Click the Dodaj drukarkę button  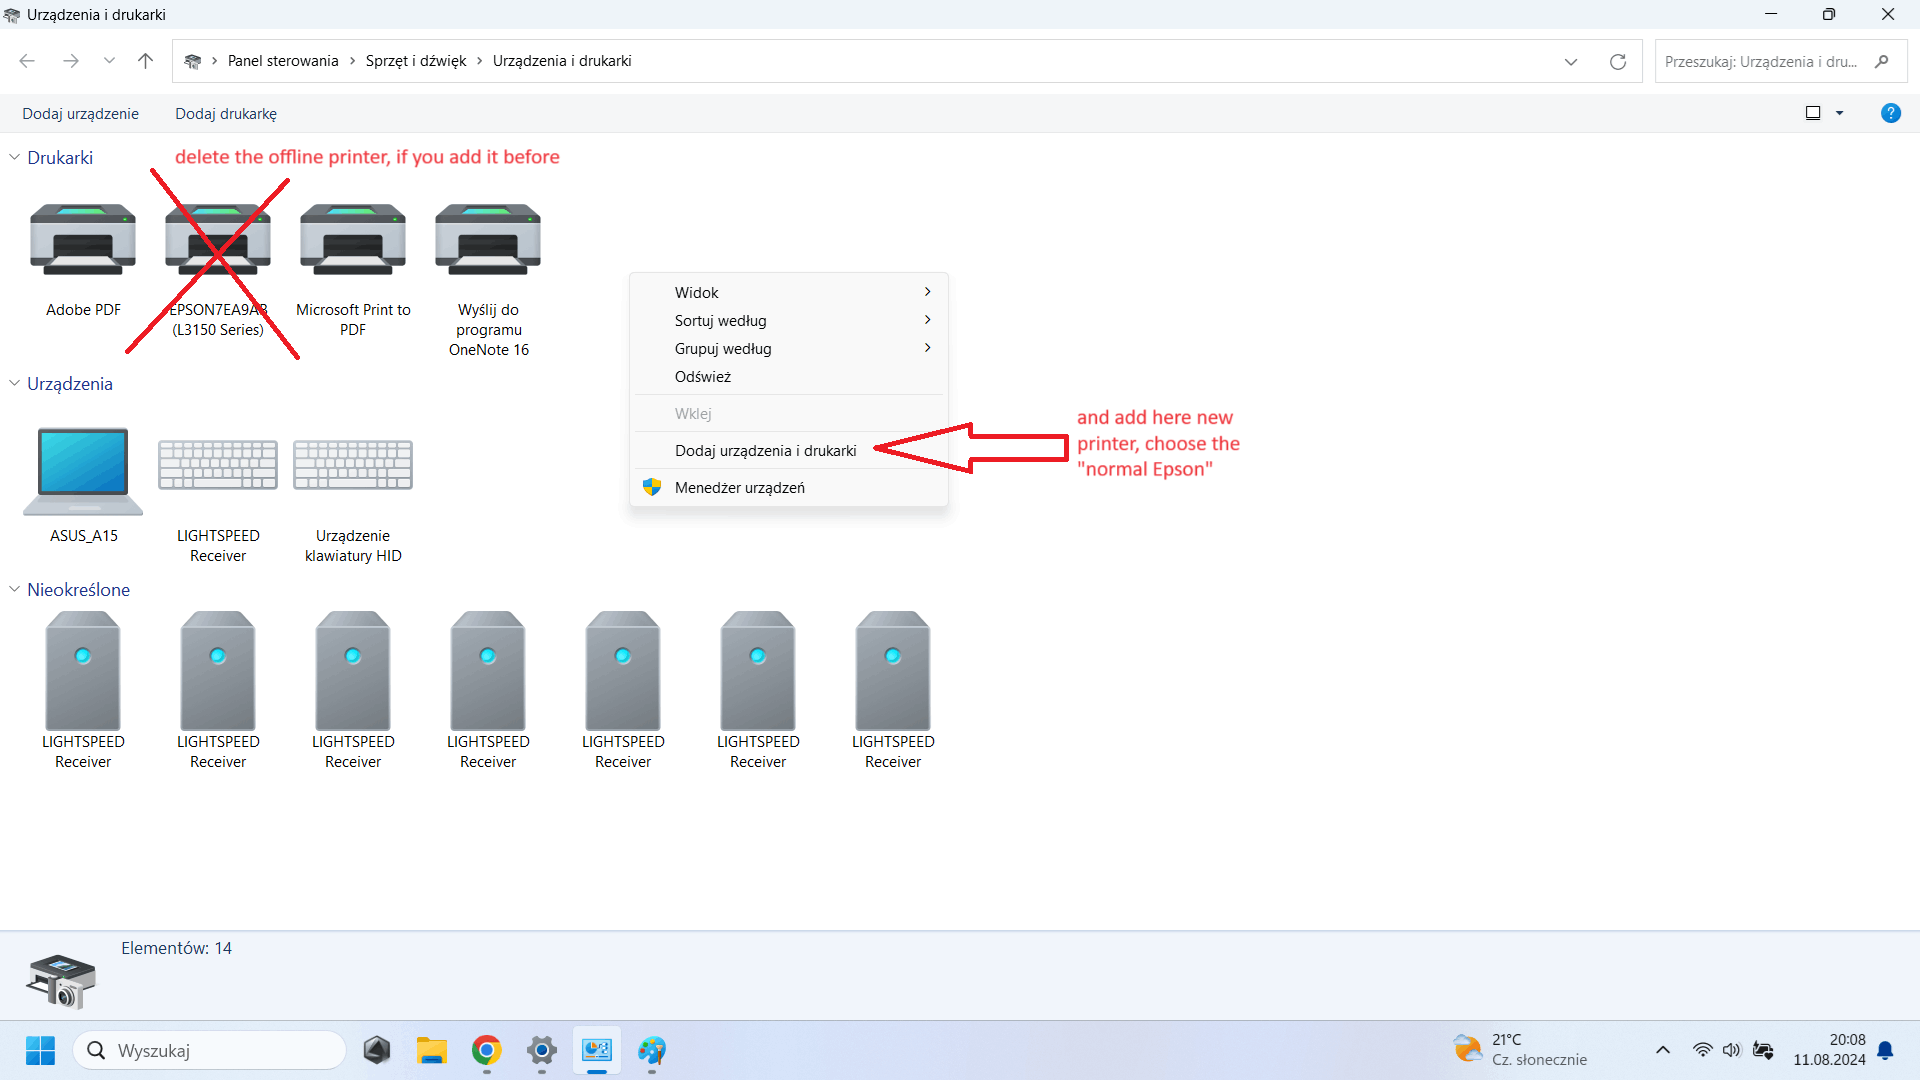pyautogui.click(x=226, y=113)
